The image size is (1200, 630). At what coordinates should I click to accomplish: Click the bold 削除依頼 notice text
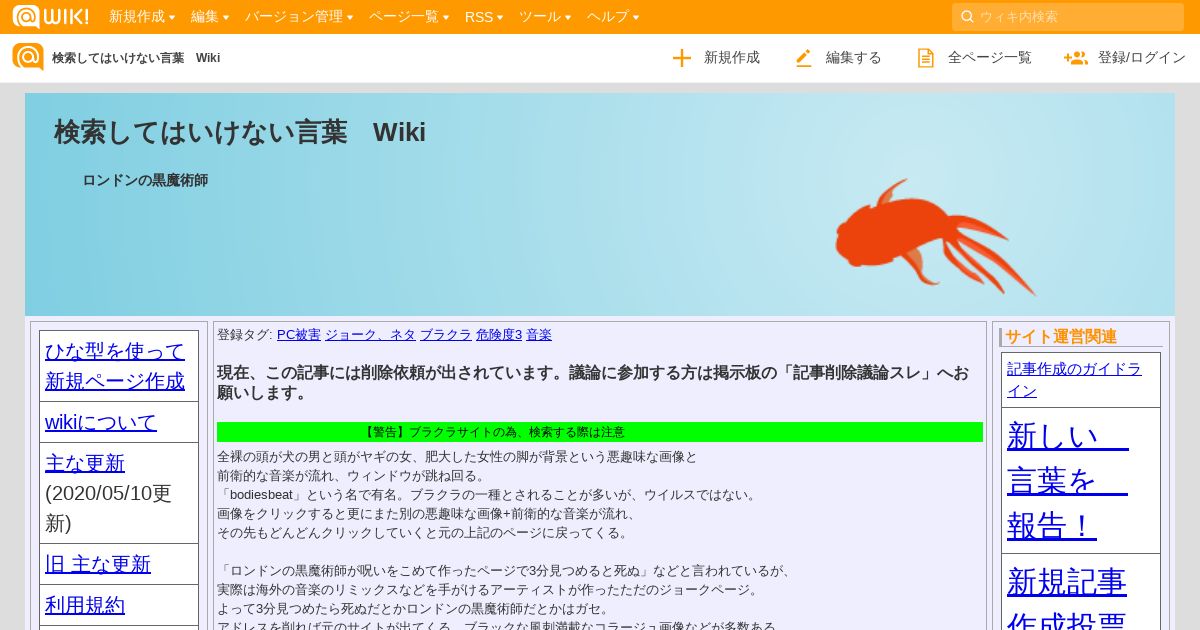click(x=593, y=383)
